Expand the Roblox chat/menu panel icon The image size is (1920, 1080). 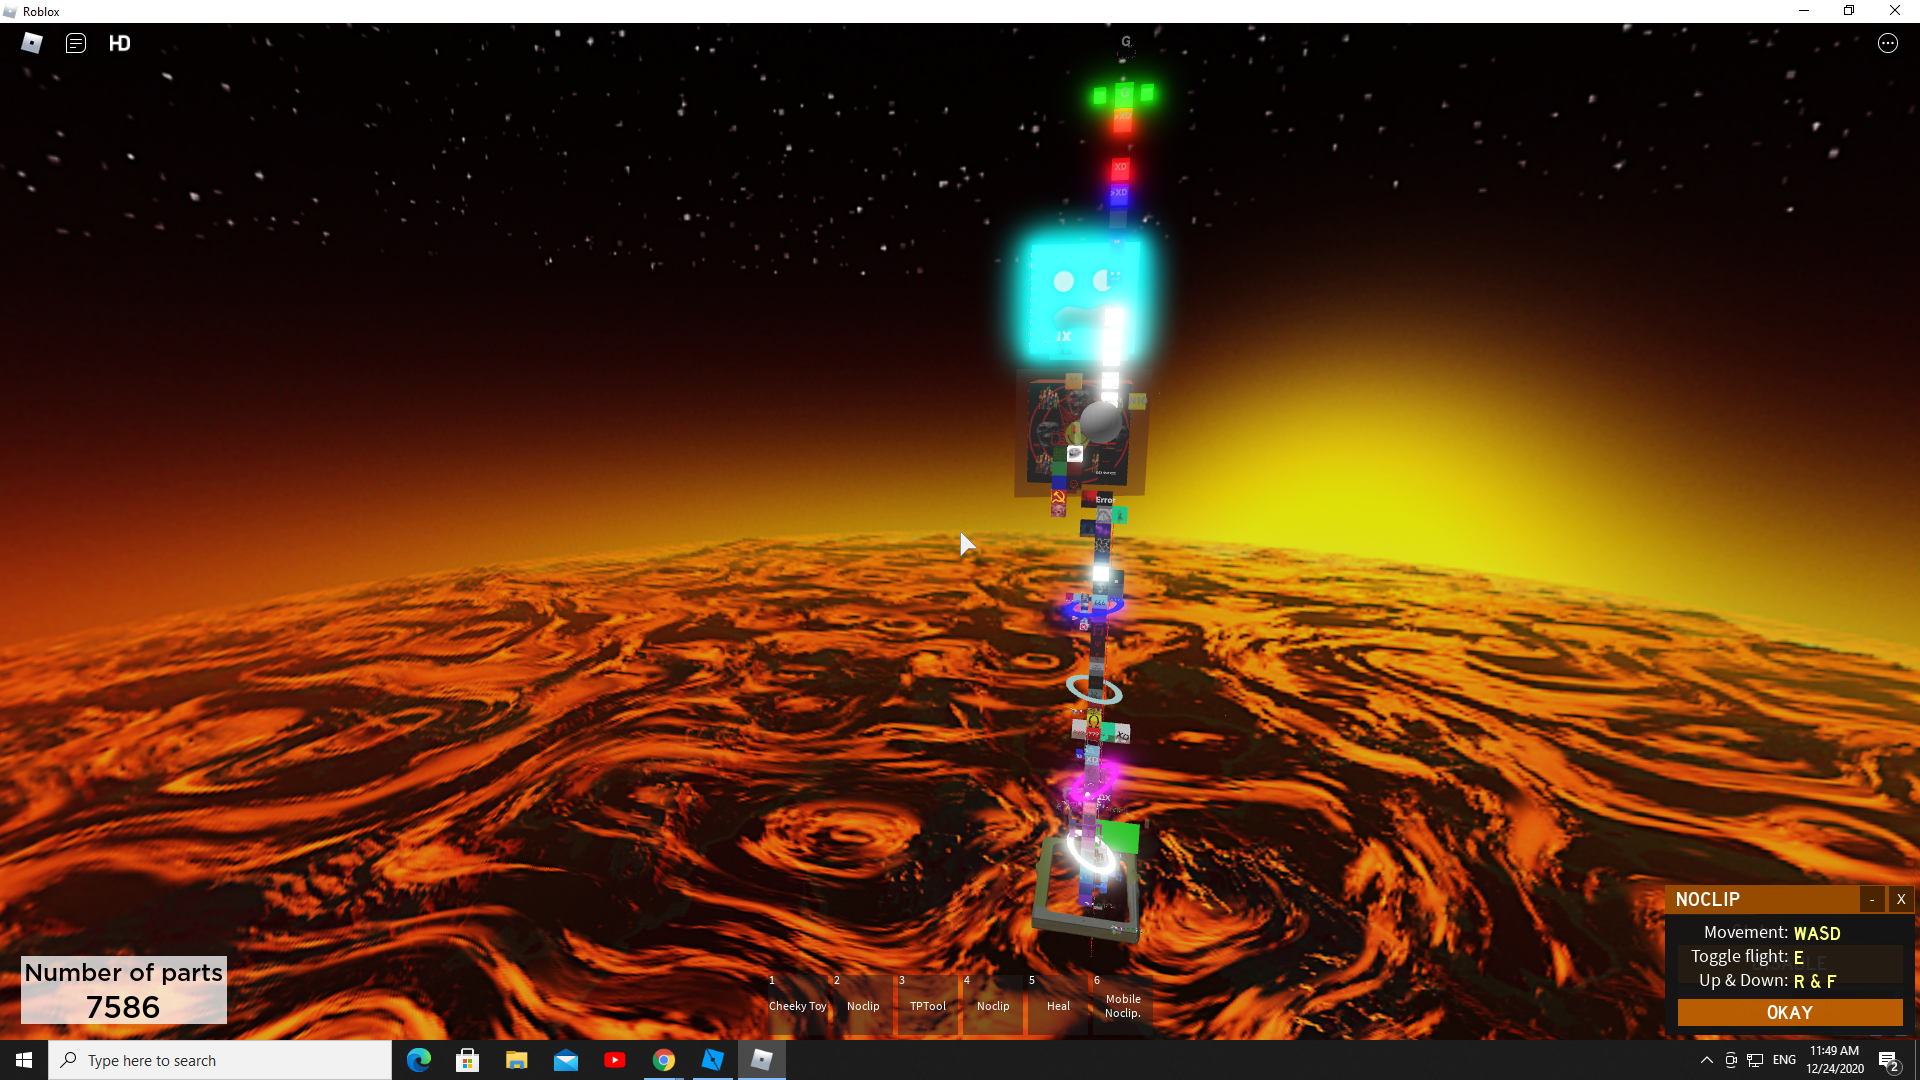tap(75, 44)
